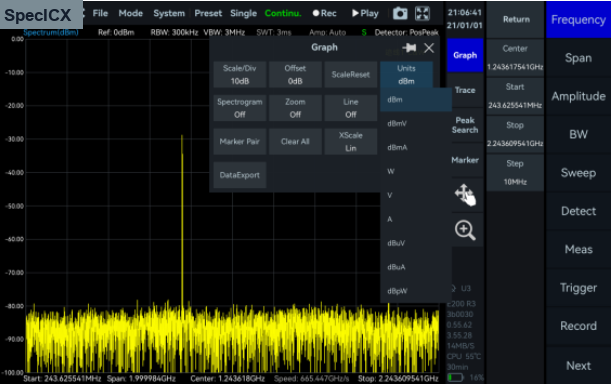Click the Spectrum(dBm) label
This screenshot has height=384, width=612.
click(x=51, y=32)
